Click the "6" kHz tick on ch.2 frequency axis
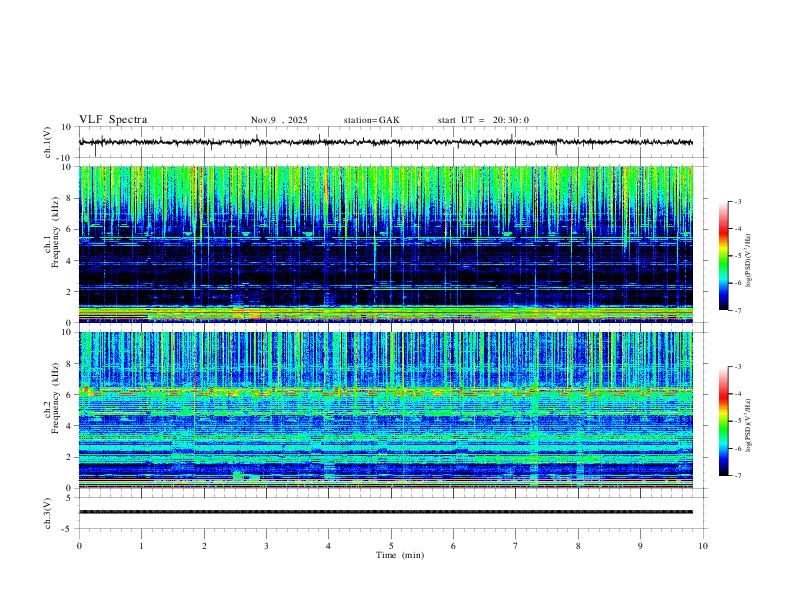The width and height of the screenshot is (792, 612). tap(69, 395)
